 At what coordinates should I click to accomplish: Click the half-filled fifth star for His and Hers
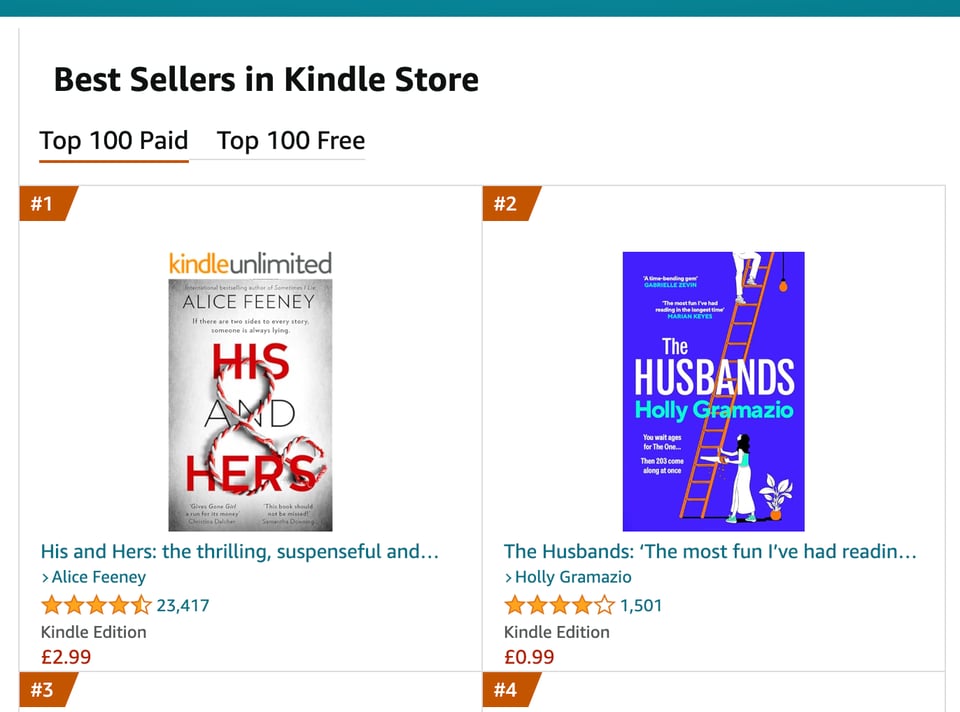click(x=143, y=605)
